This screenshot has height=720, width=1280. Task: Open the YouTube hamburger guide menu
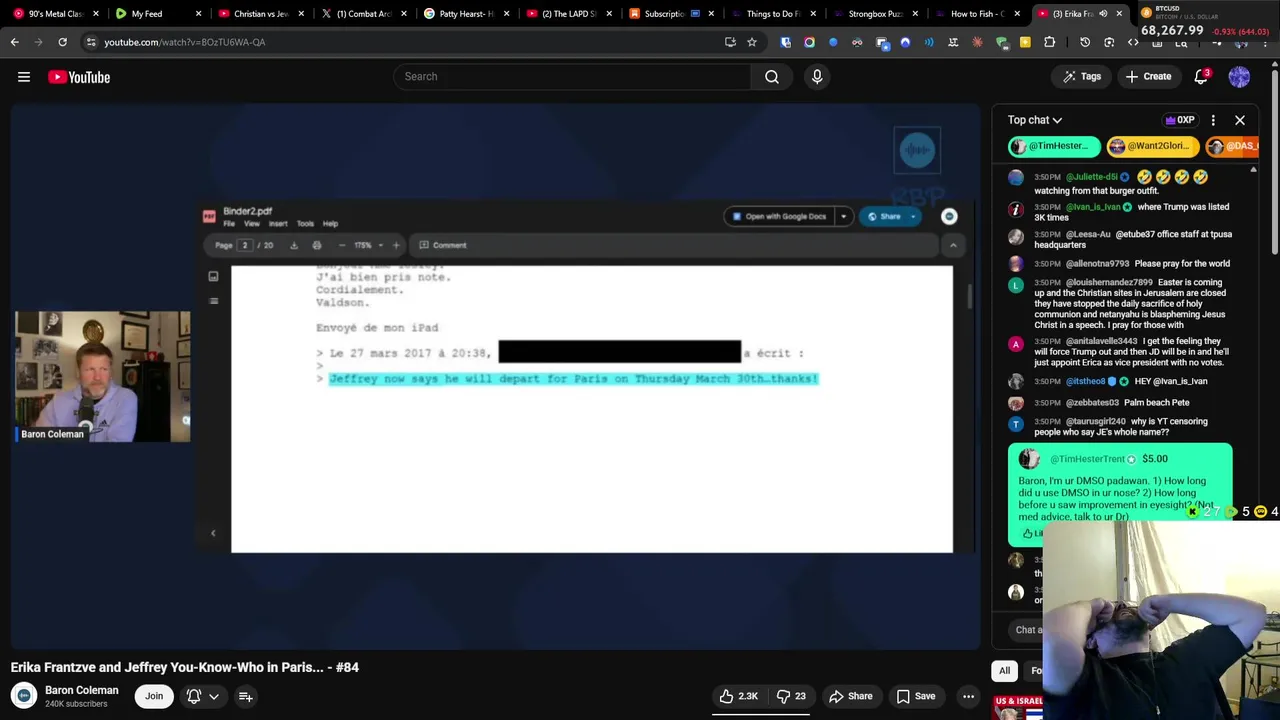[x=24, y=77]
